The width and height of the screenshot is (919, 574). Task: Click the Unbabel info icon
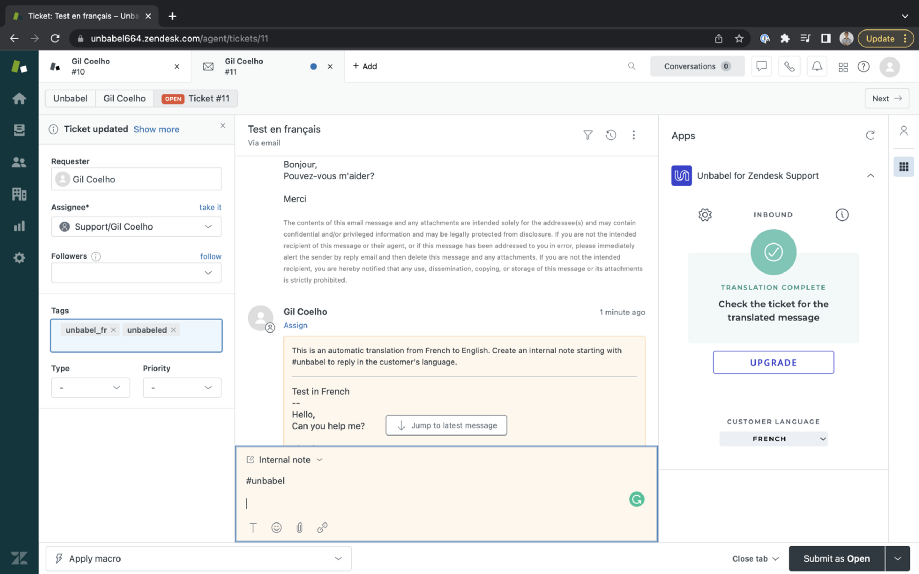pos(842,215)
